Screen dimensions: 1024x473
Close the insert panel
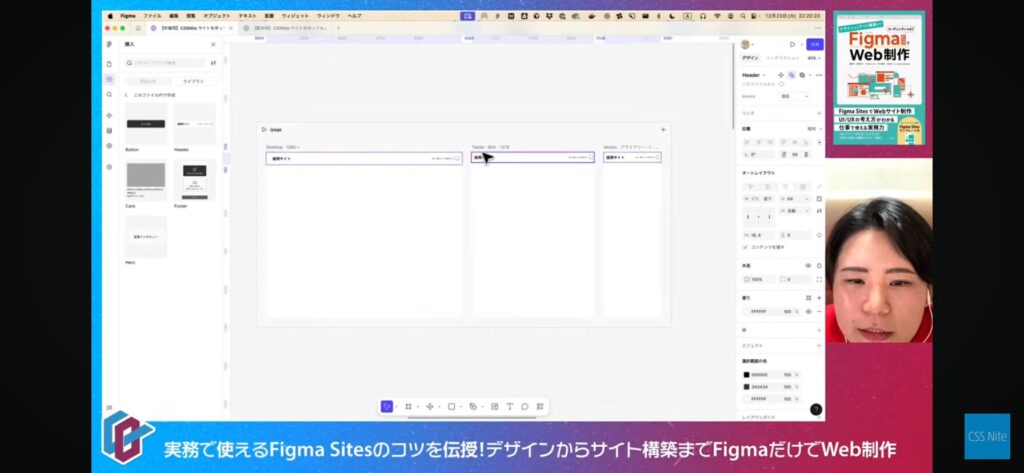[x=213, y=45]
